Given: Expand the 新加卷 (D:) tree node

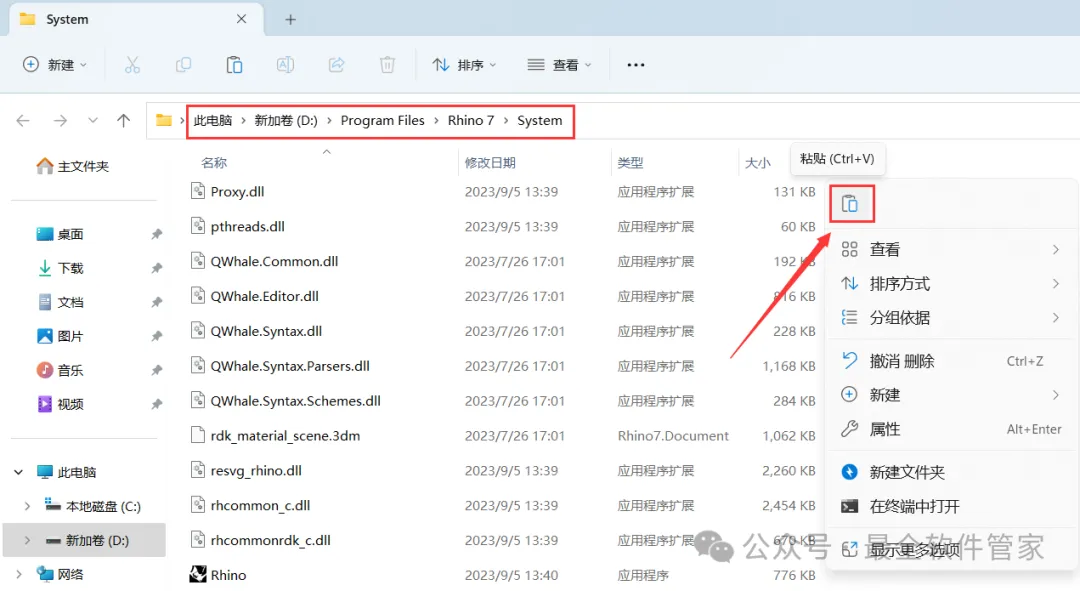Looking at the screenshot, I should tap(27, 541).
